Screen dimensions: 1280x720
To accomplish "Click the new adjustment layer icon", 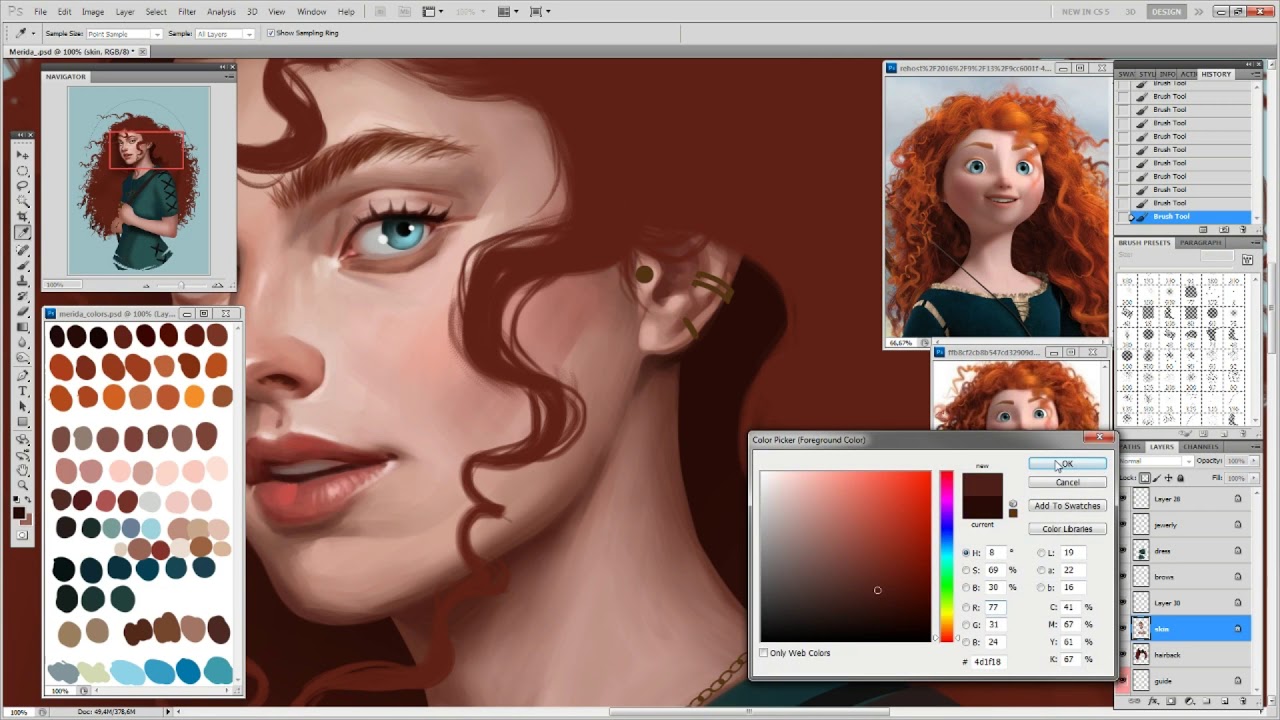I will (1189, 701).
